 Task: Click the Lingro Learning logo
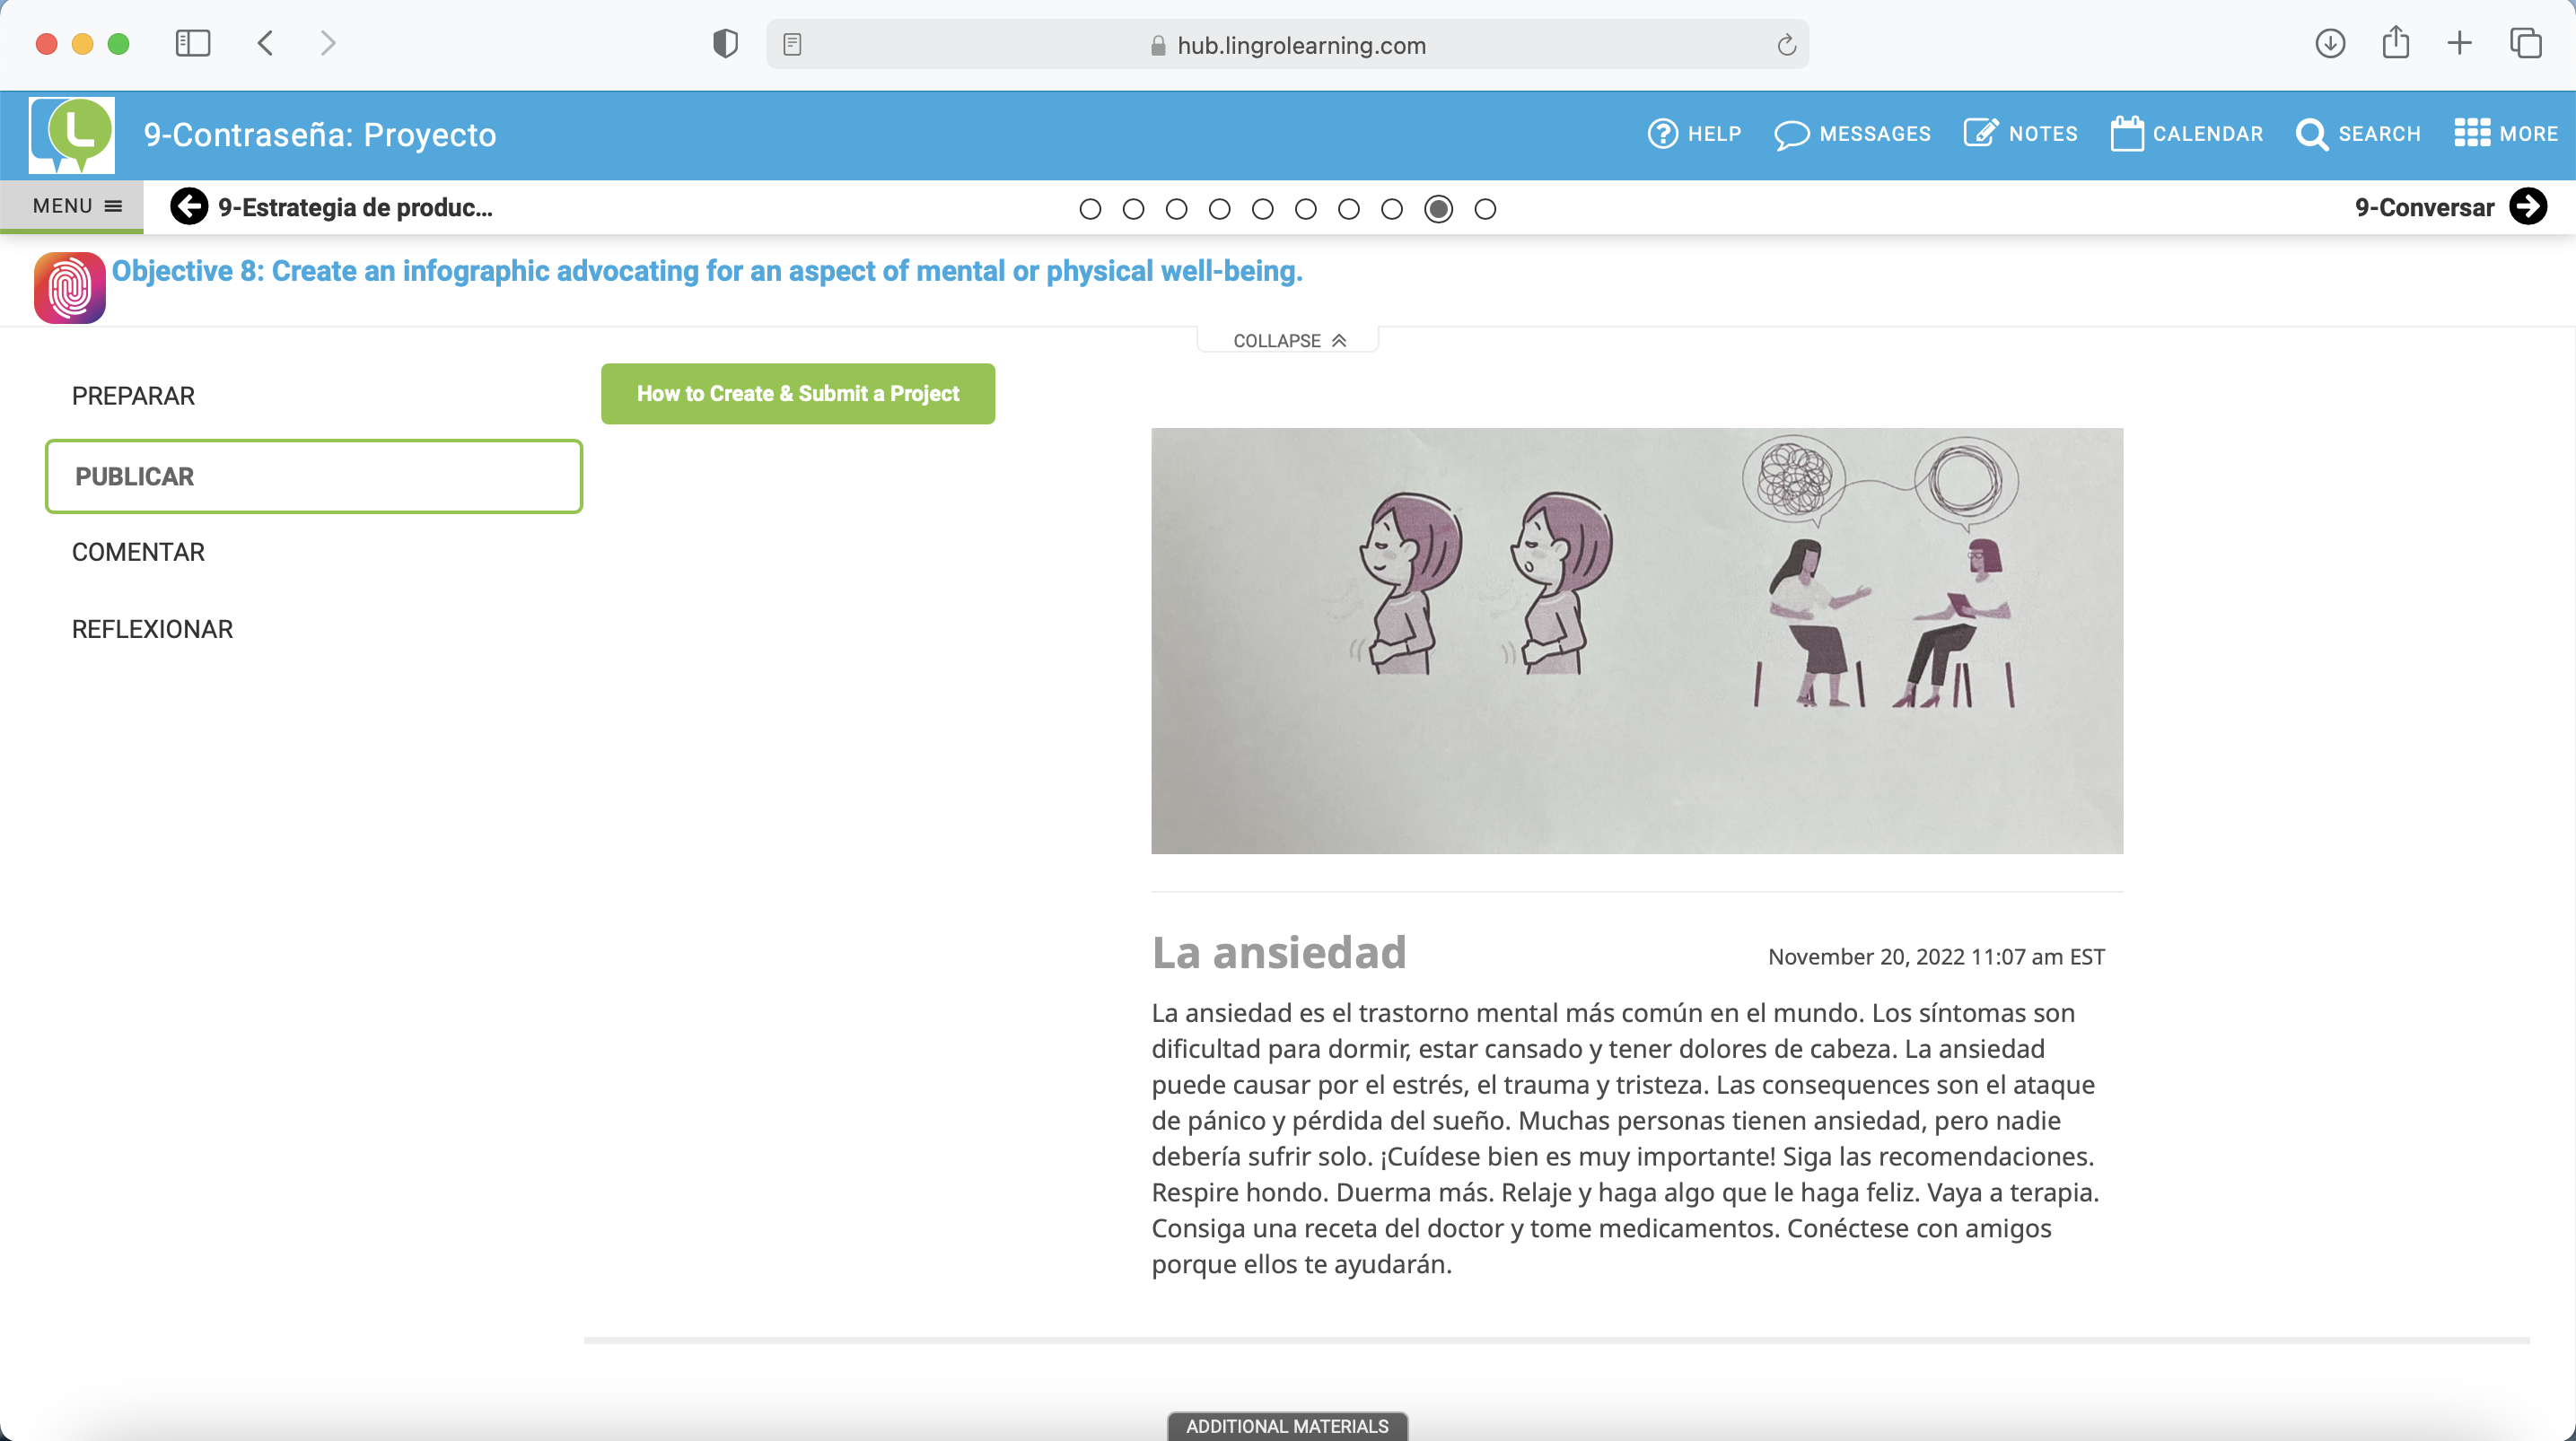click(71, 134)
